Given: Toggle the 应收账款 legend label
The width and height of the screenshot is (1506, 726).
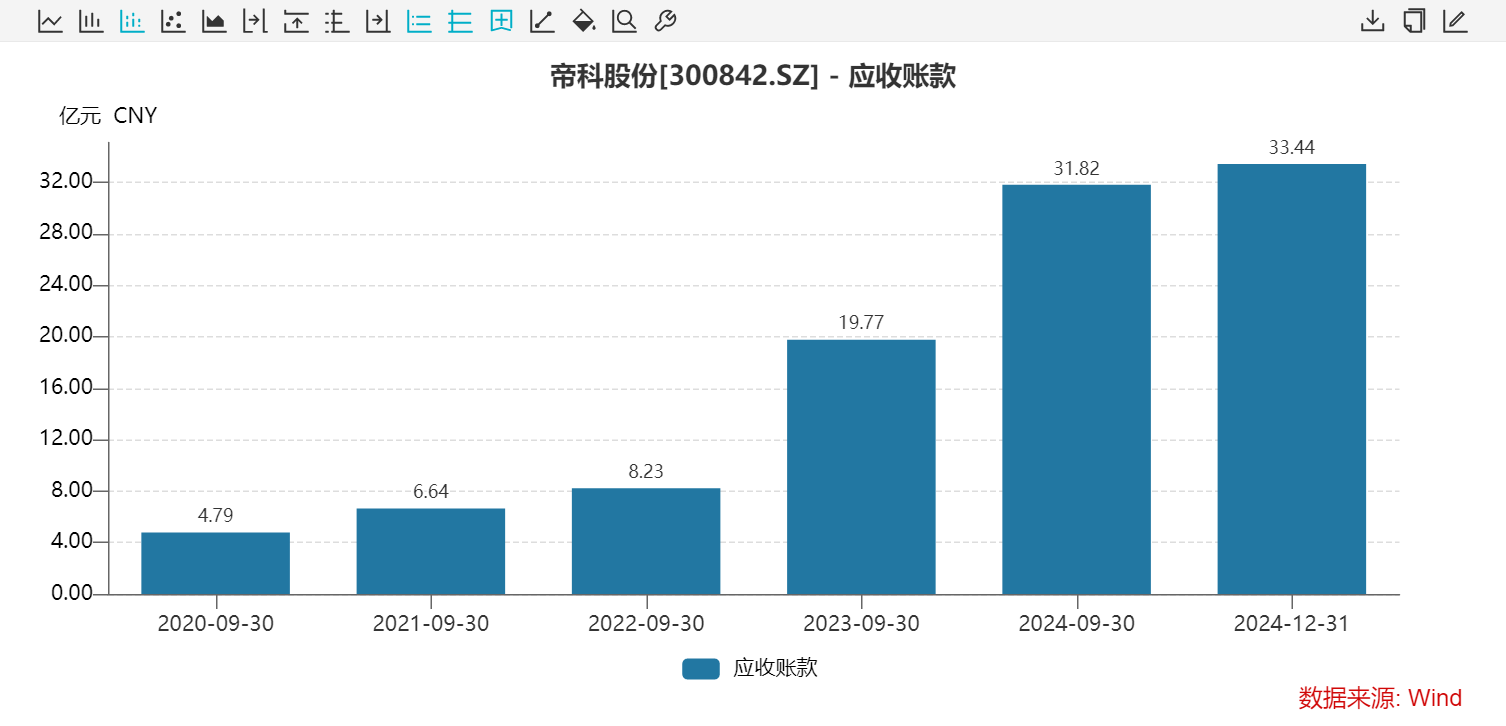Looking at the screenshot, I should [x=776, y=668].
